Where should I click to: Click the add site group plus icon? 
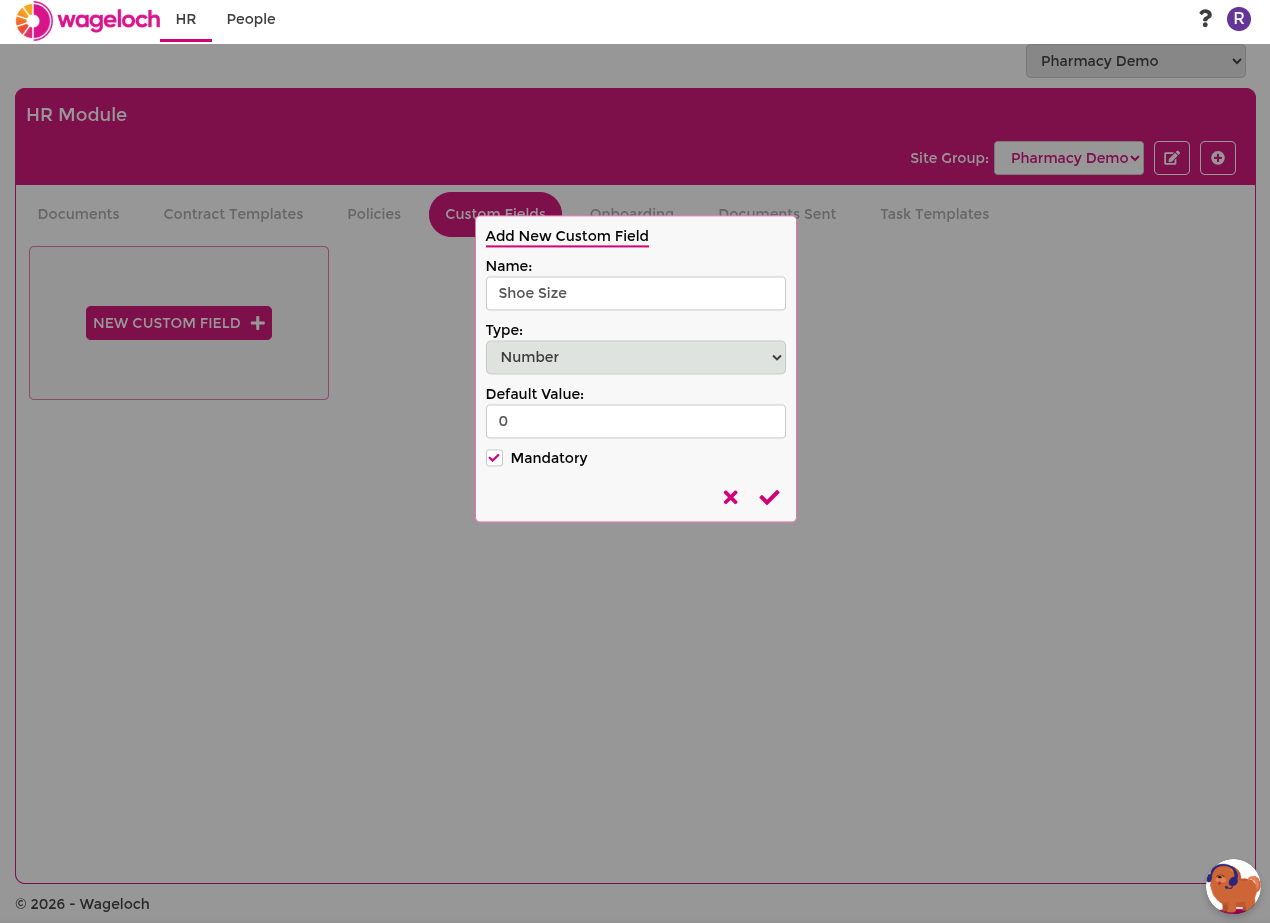click(x=1218, y=158)
